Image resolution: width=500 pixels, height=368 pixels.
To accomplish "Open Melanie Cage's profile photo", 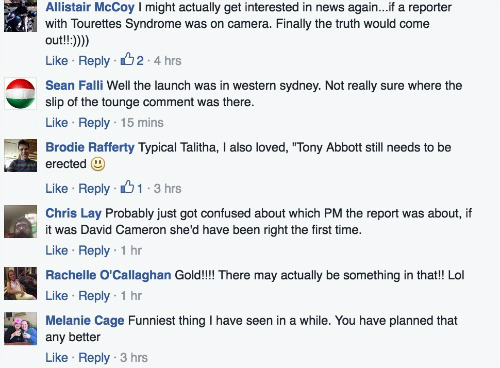I will click(x=20, y=328).
